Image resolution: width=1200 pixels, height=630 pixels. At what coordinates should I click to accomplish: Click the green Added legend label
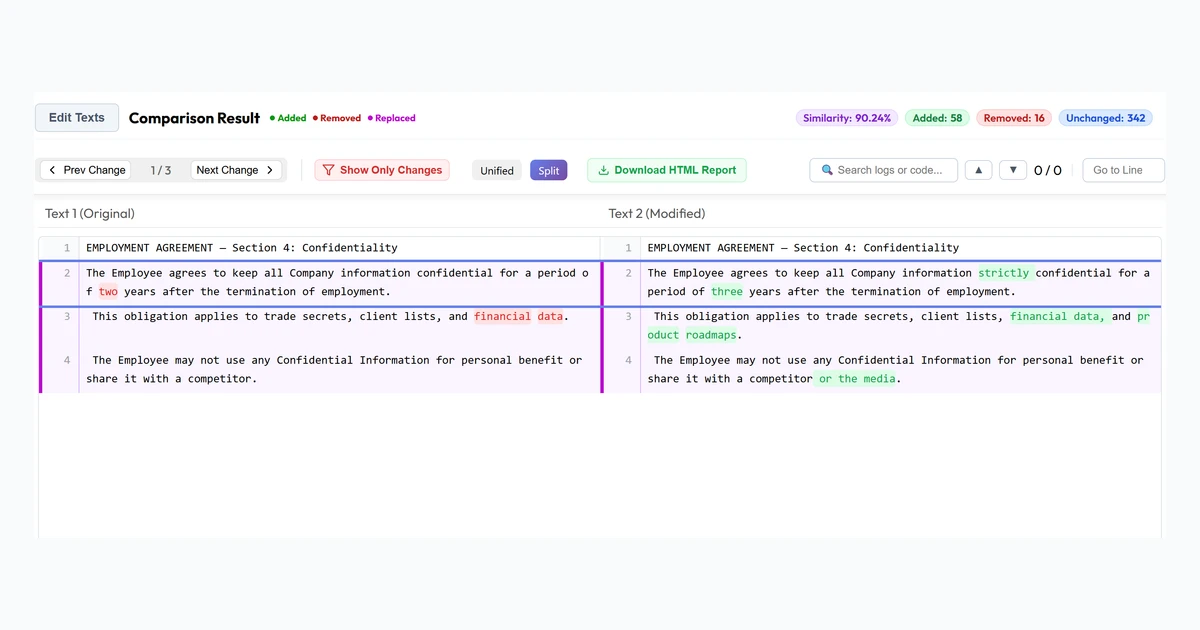[x=288, y=118]
